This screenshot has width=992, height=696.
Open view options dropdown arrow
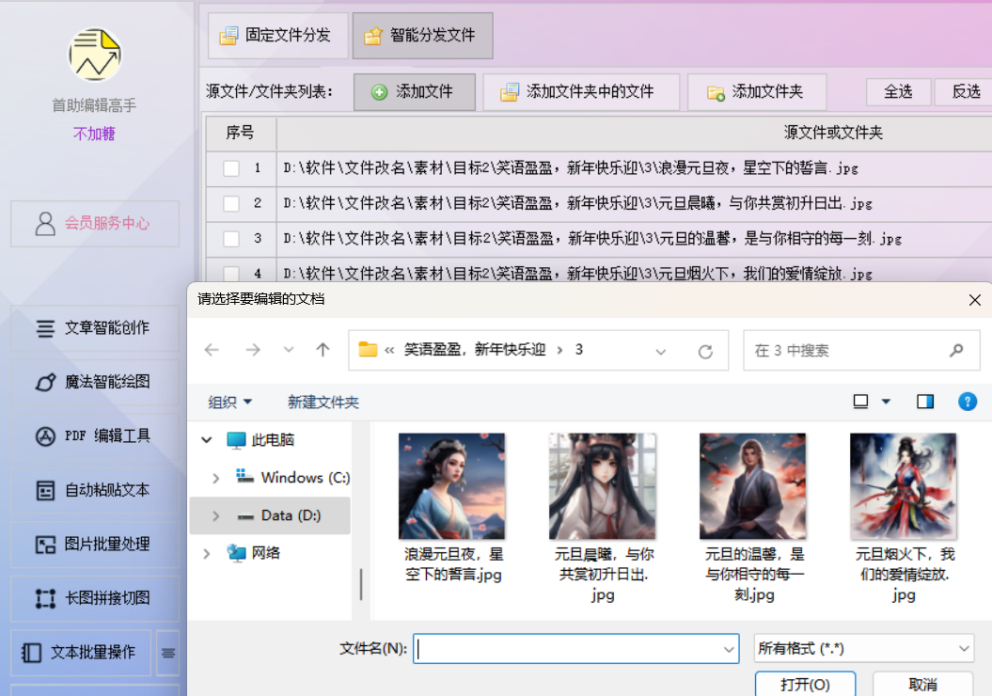(886, 402)
